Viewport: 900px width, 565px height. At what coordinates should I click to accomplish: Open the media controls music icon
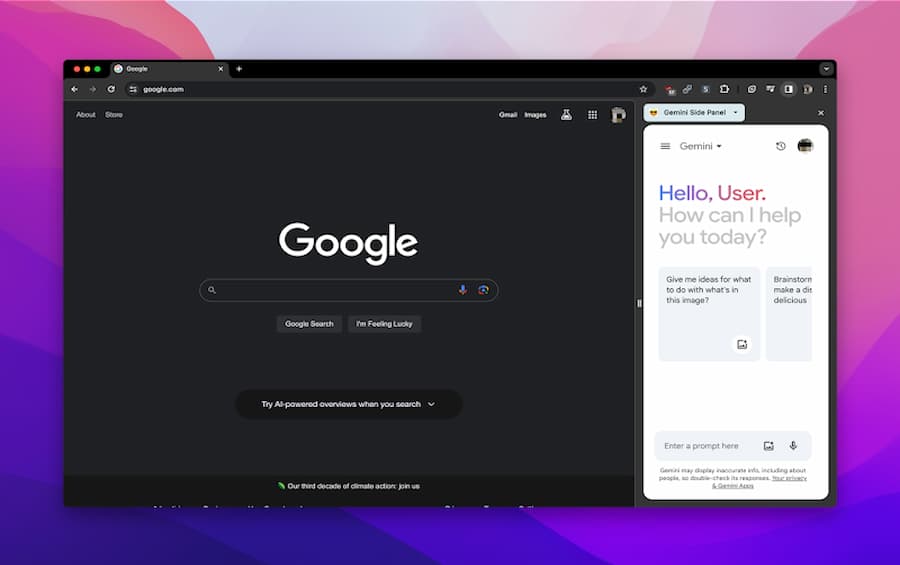click(x=770, y=89)
